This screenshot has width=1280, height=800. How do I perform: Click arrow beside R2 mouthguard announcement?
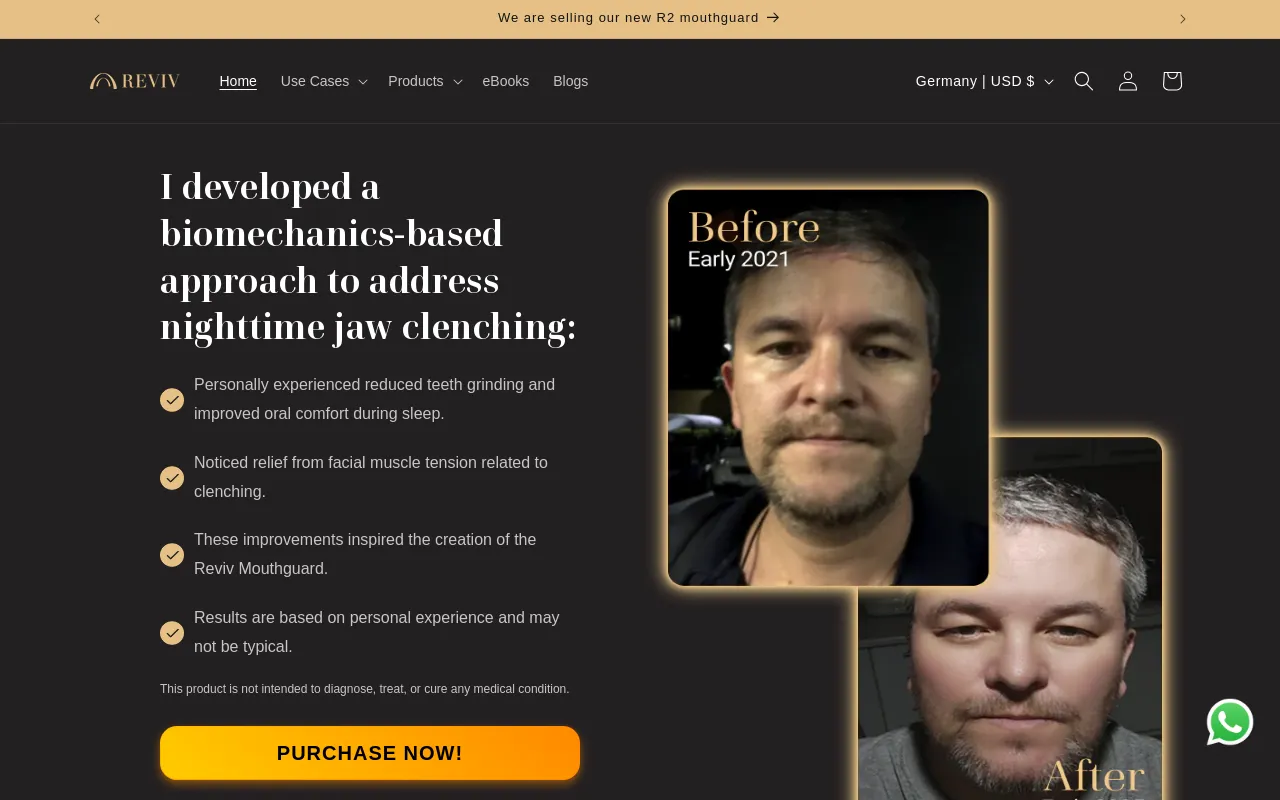click(773, 18)
